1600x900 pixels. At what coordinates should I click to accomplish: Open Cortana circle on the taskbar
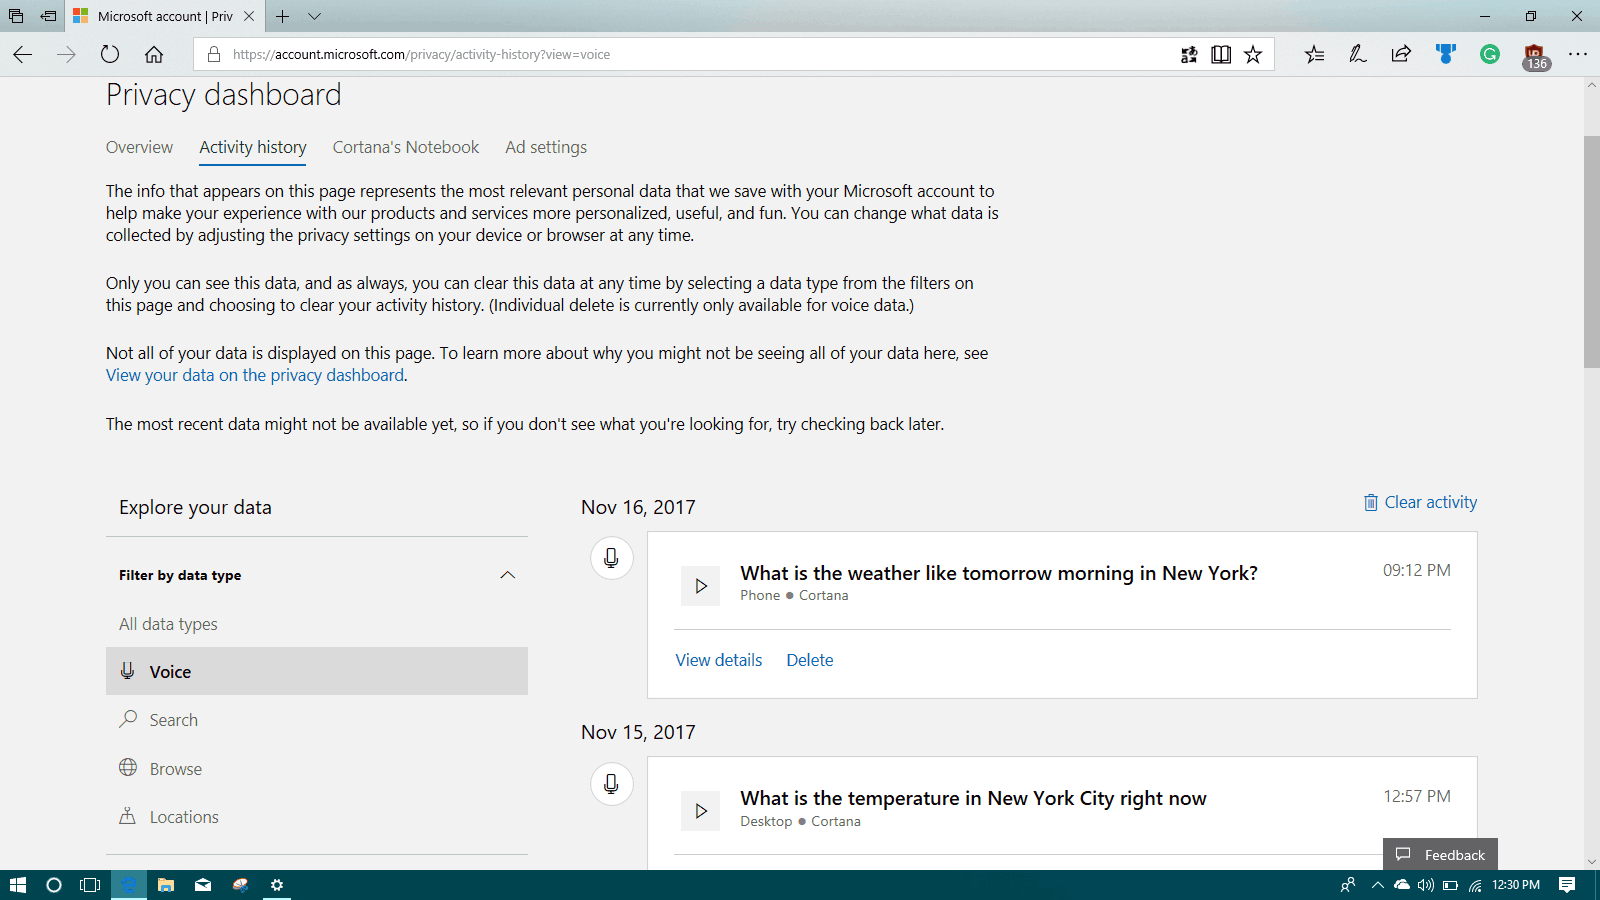(54, 885)
